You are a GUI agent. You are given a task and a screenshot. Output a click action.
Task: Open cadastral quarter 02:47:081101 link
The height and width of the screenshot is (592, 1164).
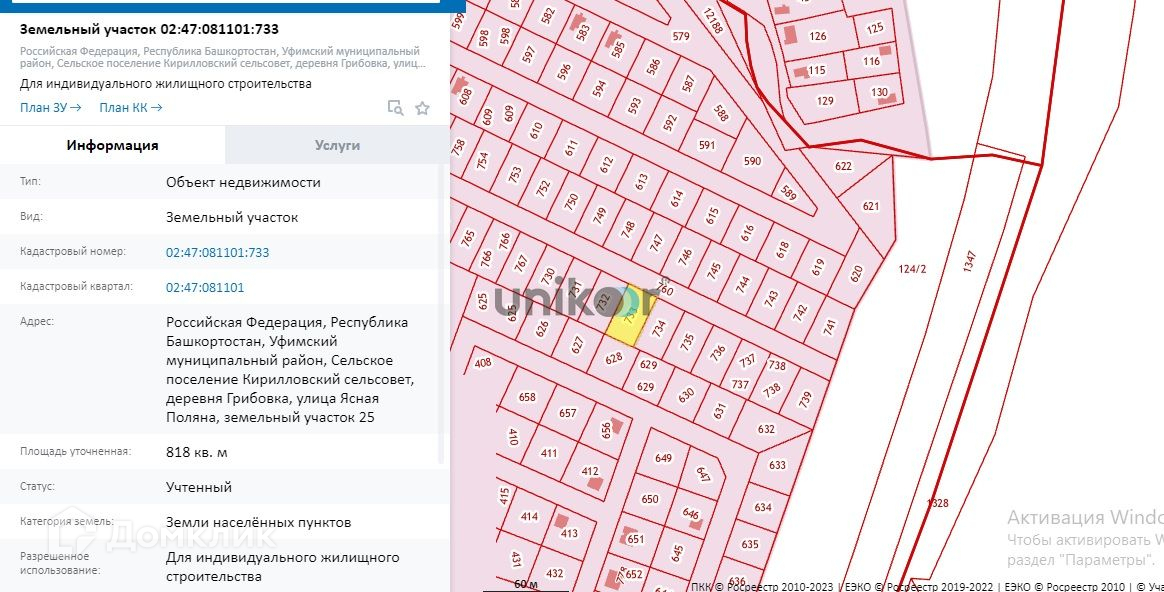pos(205,287)
